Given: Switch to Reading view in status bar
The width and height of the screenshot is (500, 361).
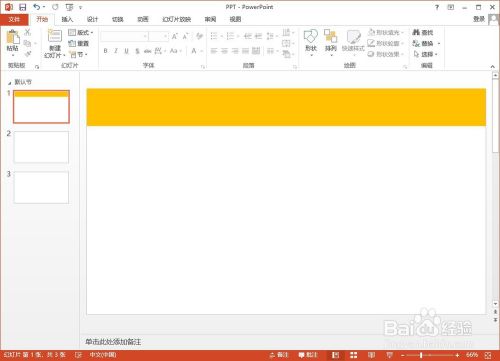Looking at the screenshot, I should [x=371, y=355].
